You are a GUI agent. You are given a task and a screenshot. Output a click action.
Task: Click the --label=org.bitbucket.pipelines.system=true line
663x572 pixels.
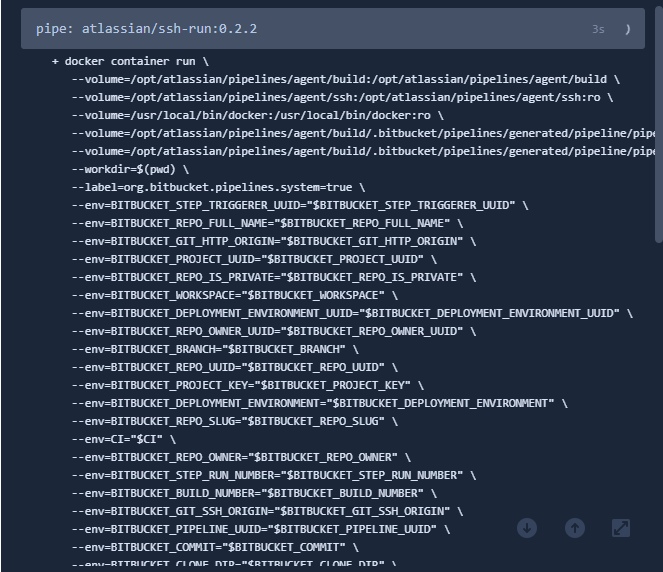218,188
